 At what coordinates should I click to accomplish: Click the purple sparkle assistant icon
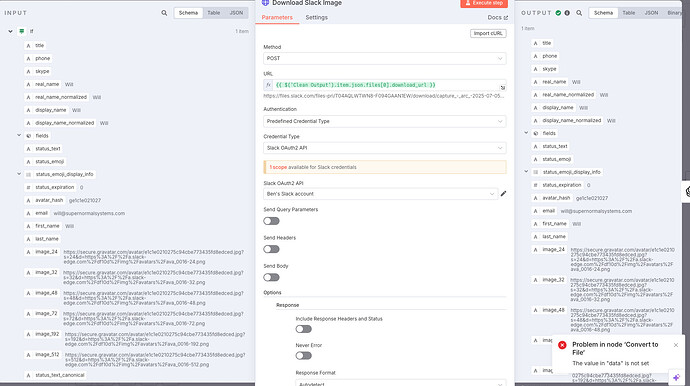click(x=676, y=378)
